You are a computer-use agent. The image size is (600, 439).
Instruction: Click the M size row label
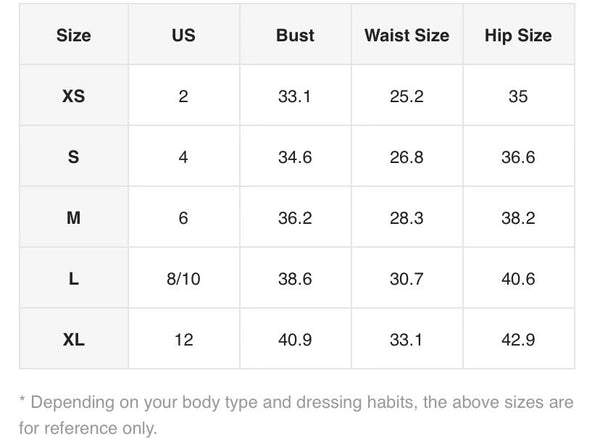tap(73, 218)
